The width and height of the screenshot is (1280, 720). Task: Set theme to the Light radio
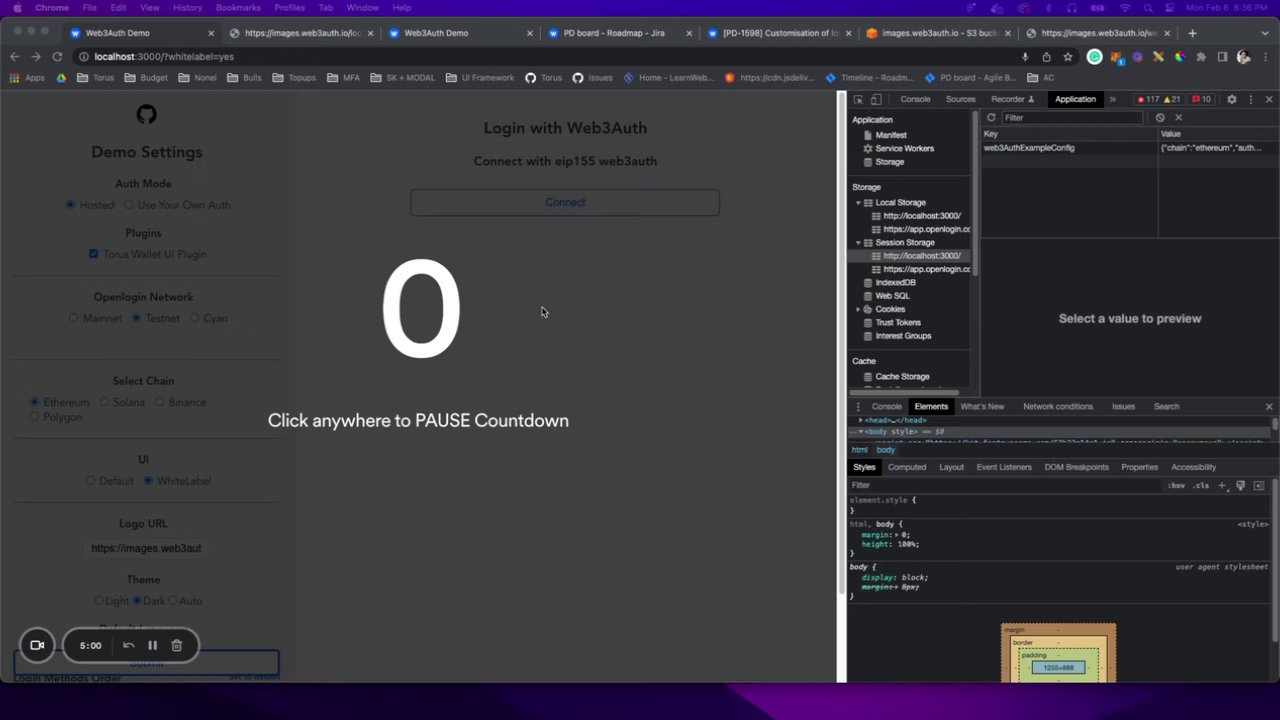click(x=99, y=601)
